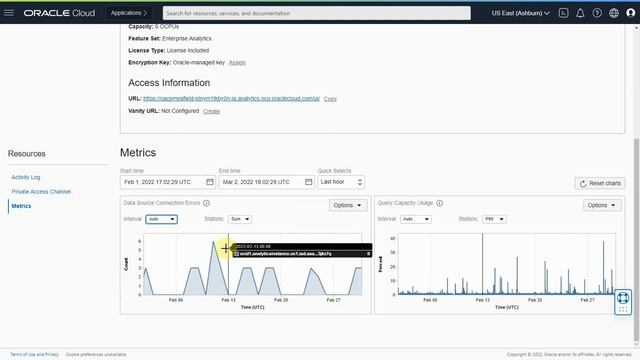This screenshot has width=640, height=360.
Task: Open the Activity Log resource
Action: pyautogui.click(x=26, y=177)
